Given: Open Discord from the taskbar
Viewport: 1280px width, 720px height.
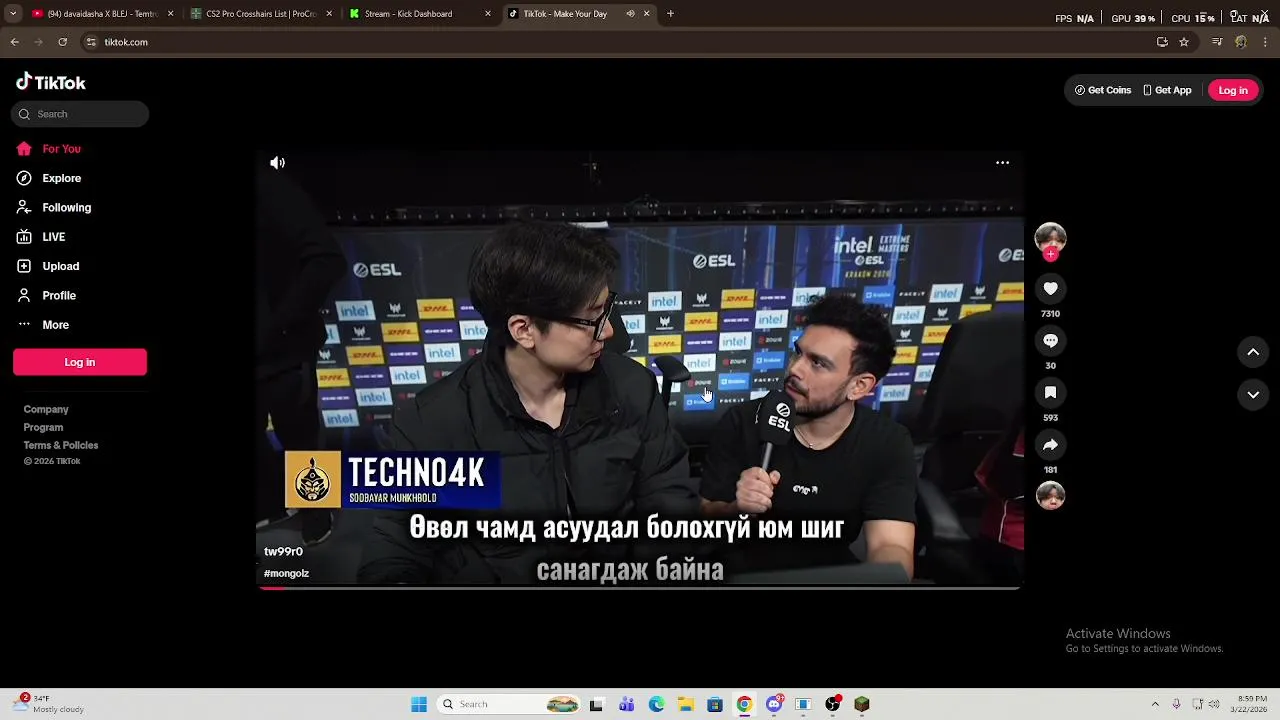Looking at the screenshot, I should click(x=774, y=704).
